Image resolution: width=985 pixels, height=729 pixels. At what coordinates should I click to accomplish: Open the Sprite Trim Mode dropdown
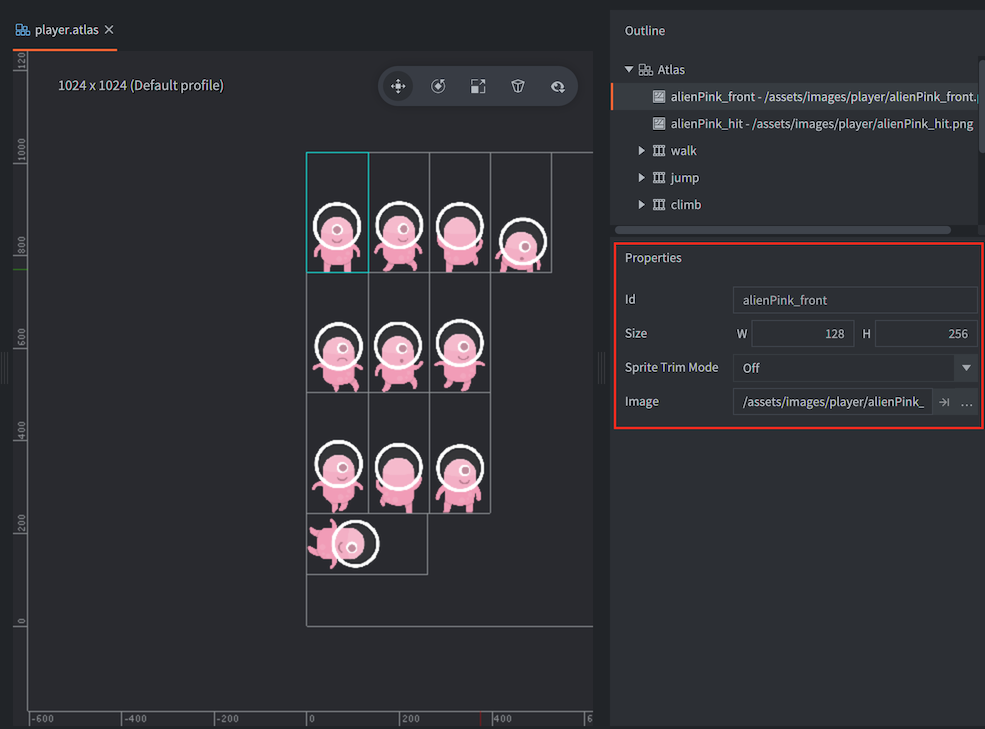tap(965, 368)
